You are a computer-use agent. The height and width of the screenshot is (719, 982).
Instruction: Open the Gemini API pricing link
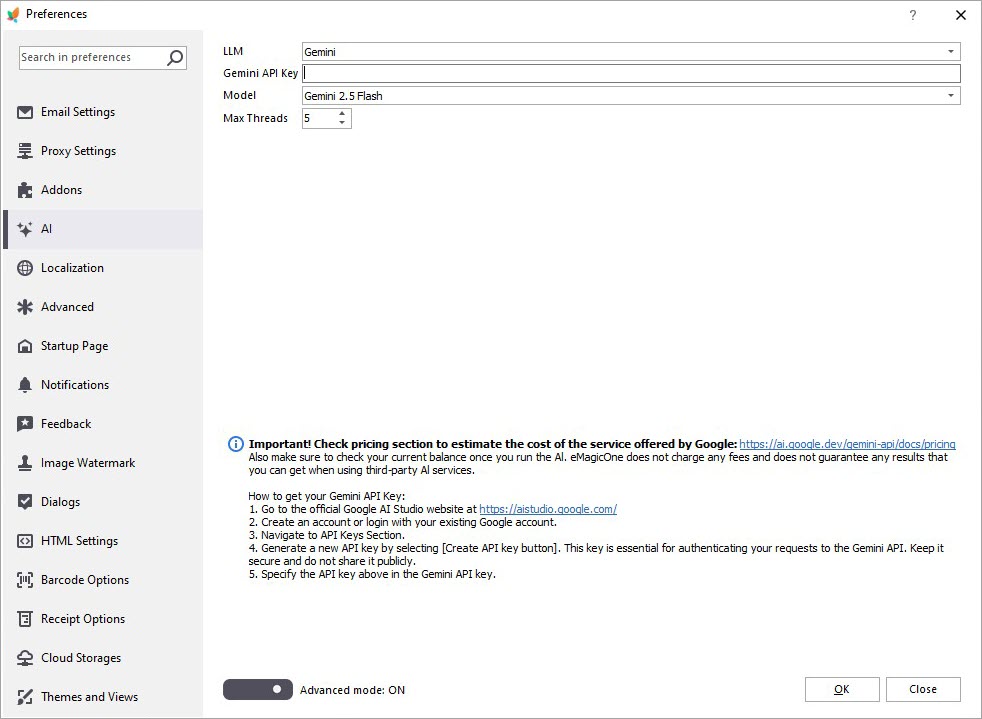847,444
